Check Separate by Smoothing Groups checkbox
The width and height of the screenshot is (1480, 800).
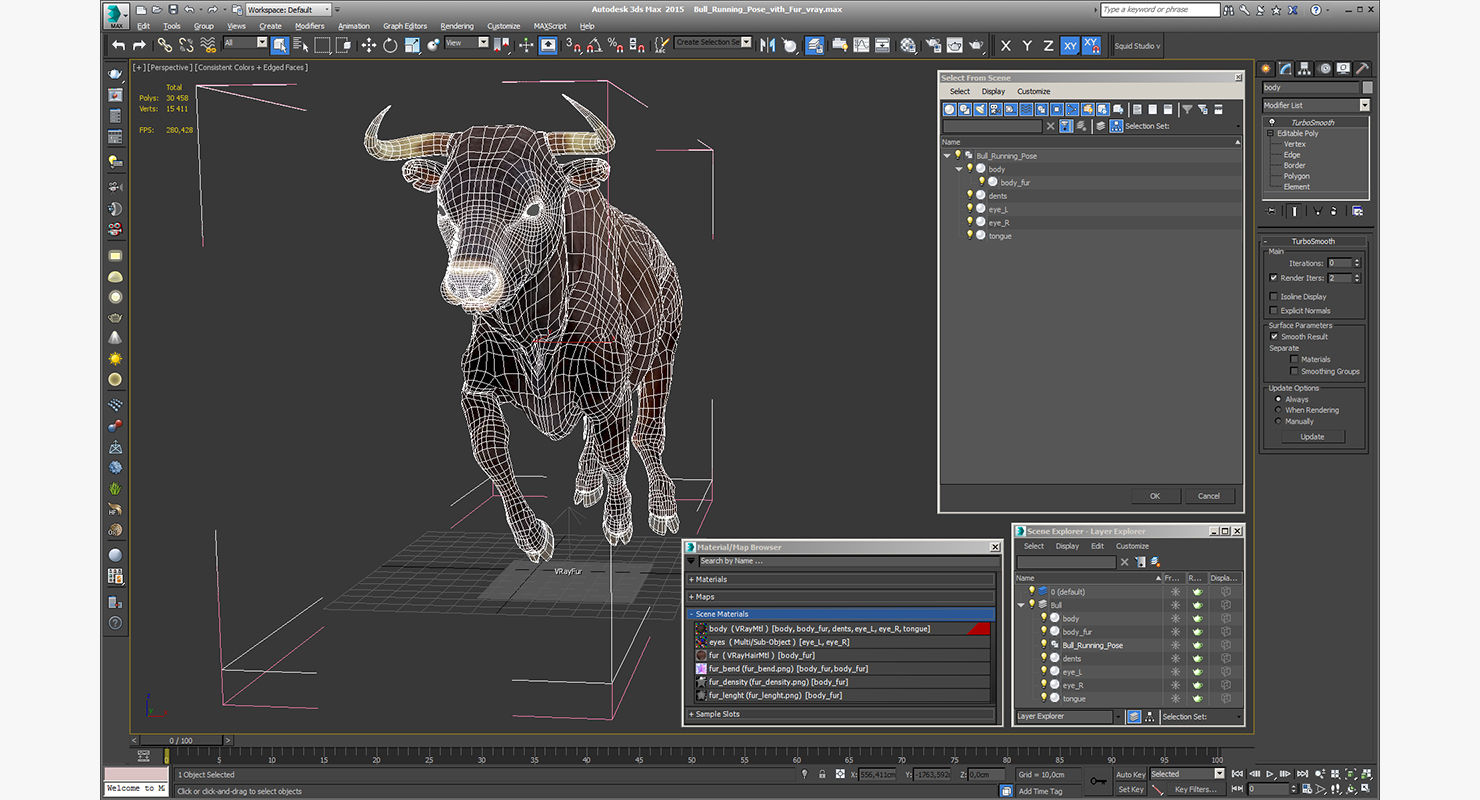point(1294,371)
